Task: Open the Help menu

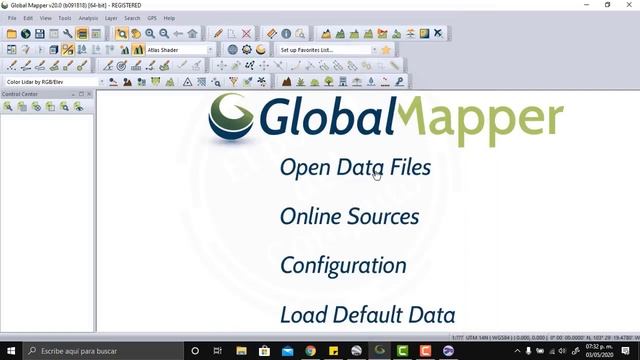Action: (169, 18)
